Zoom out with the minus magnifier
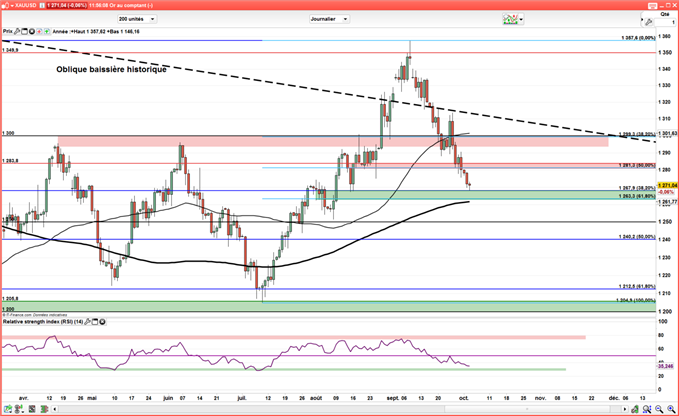Viewport: 679px width, 416px height. click(x=659, y=409)
